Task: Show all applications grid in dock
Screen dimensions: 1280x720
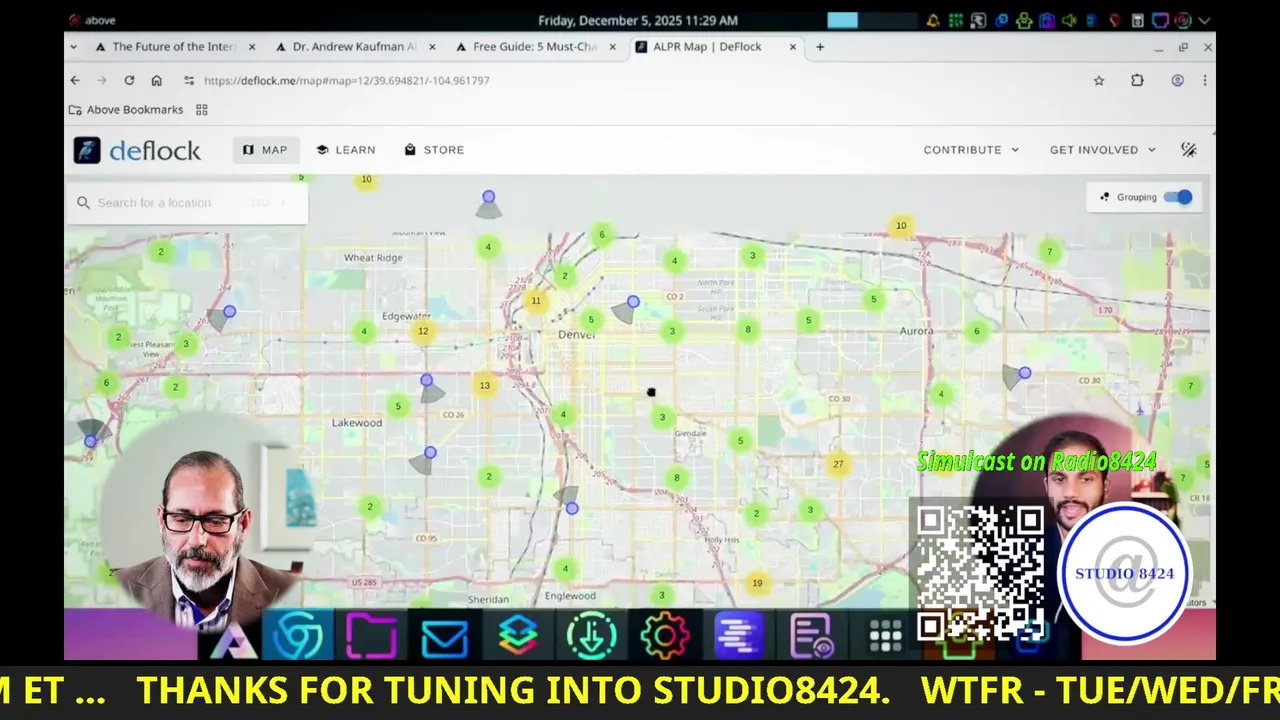Action: point(885,636)
